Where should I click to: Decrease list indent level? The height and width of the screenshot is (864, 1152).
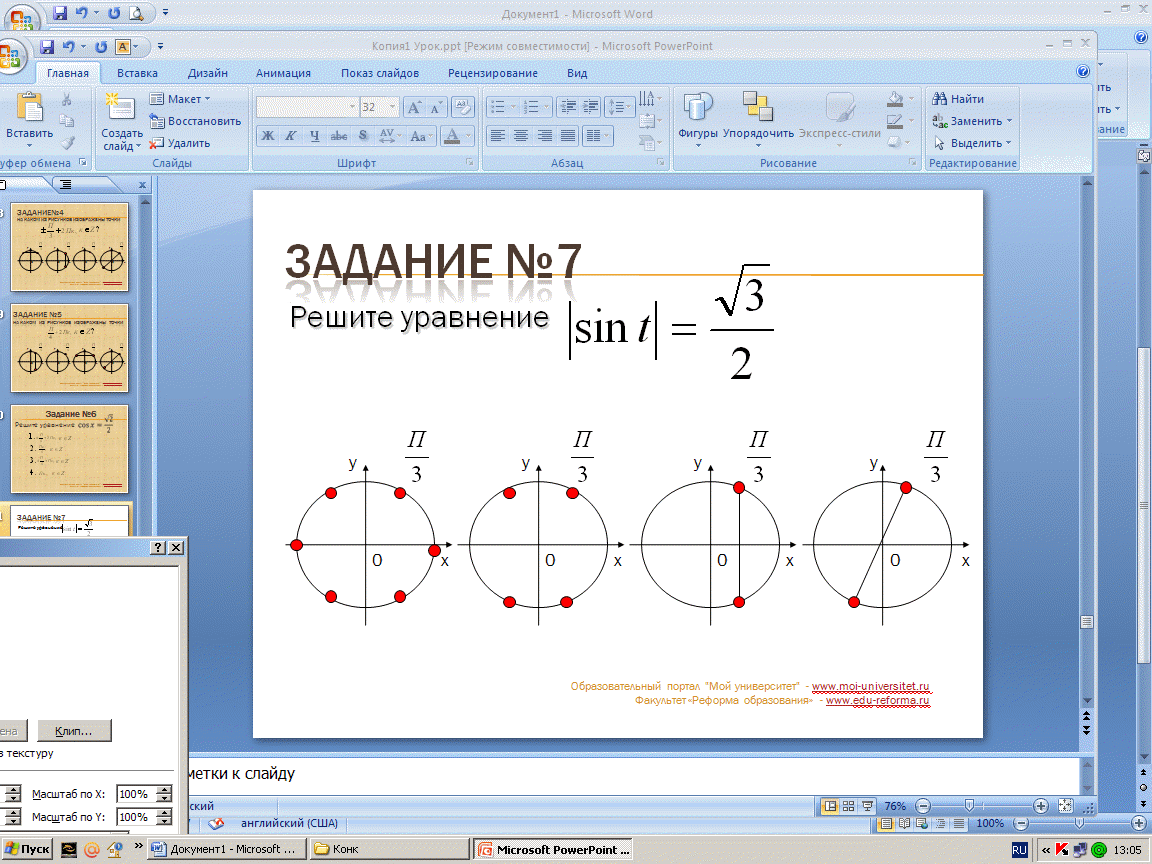(x=568, y=107)
